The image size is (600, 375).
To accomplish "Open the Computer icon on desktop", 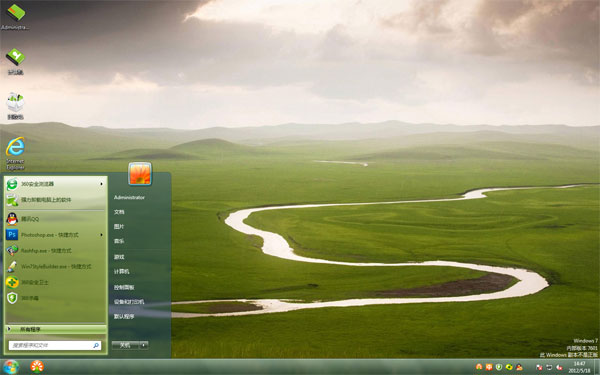I will pos(15,61).
